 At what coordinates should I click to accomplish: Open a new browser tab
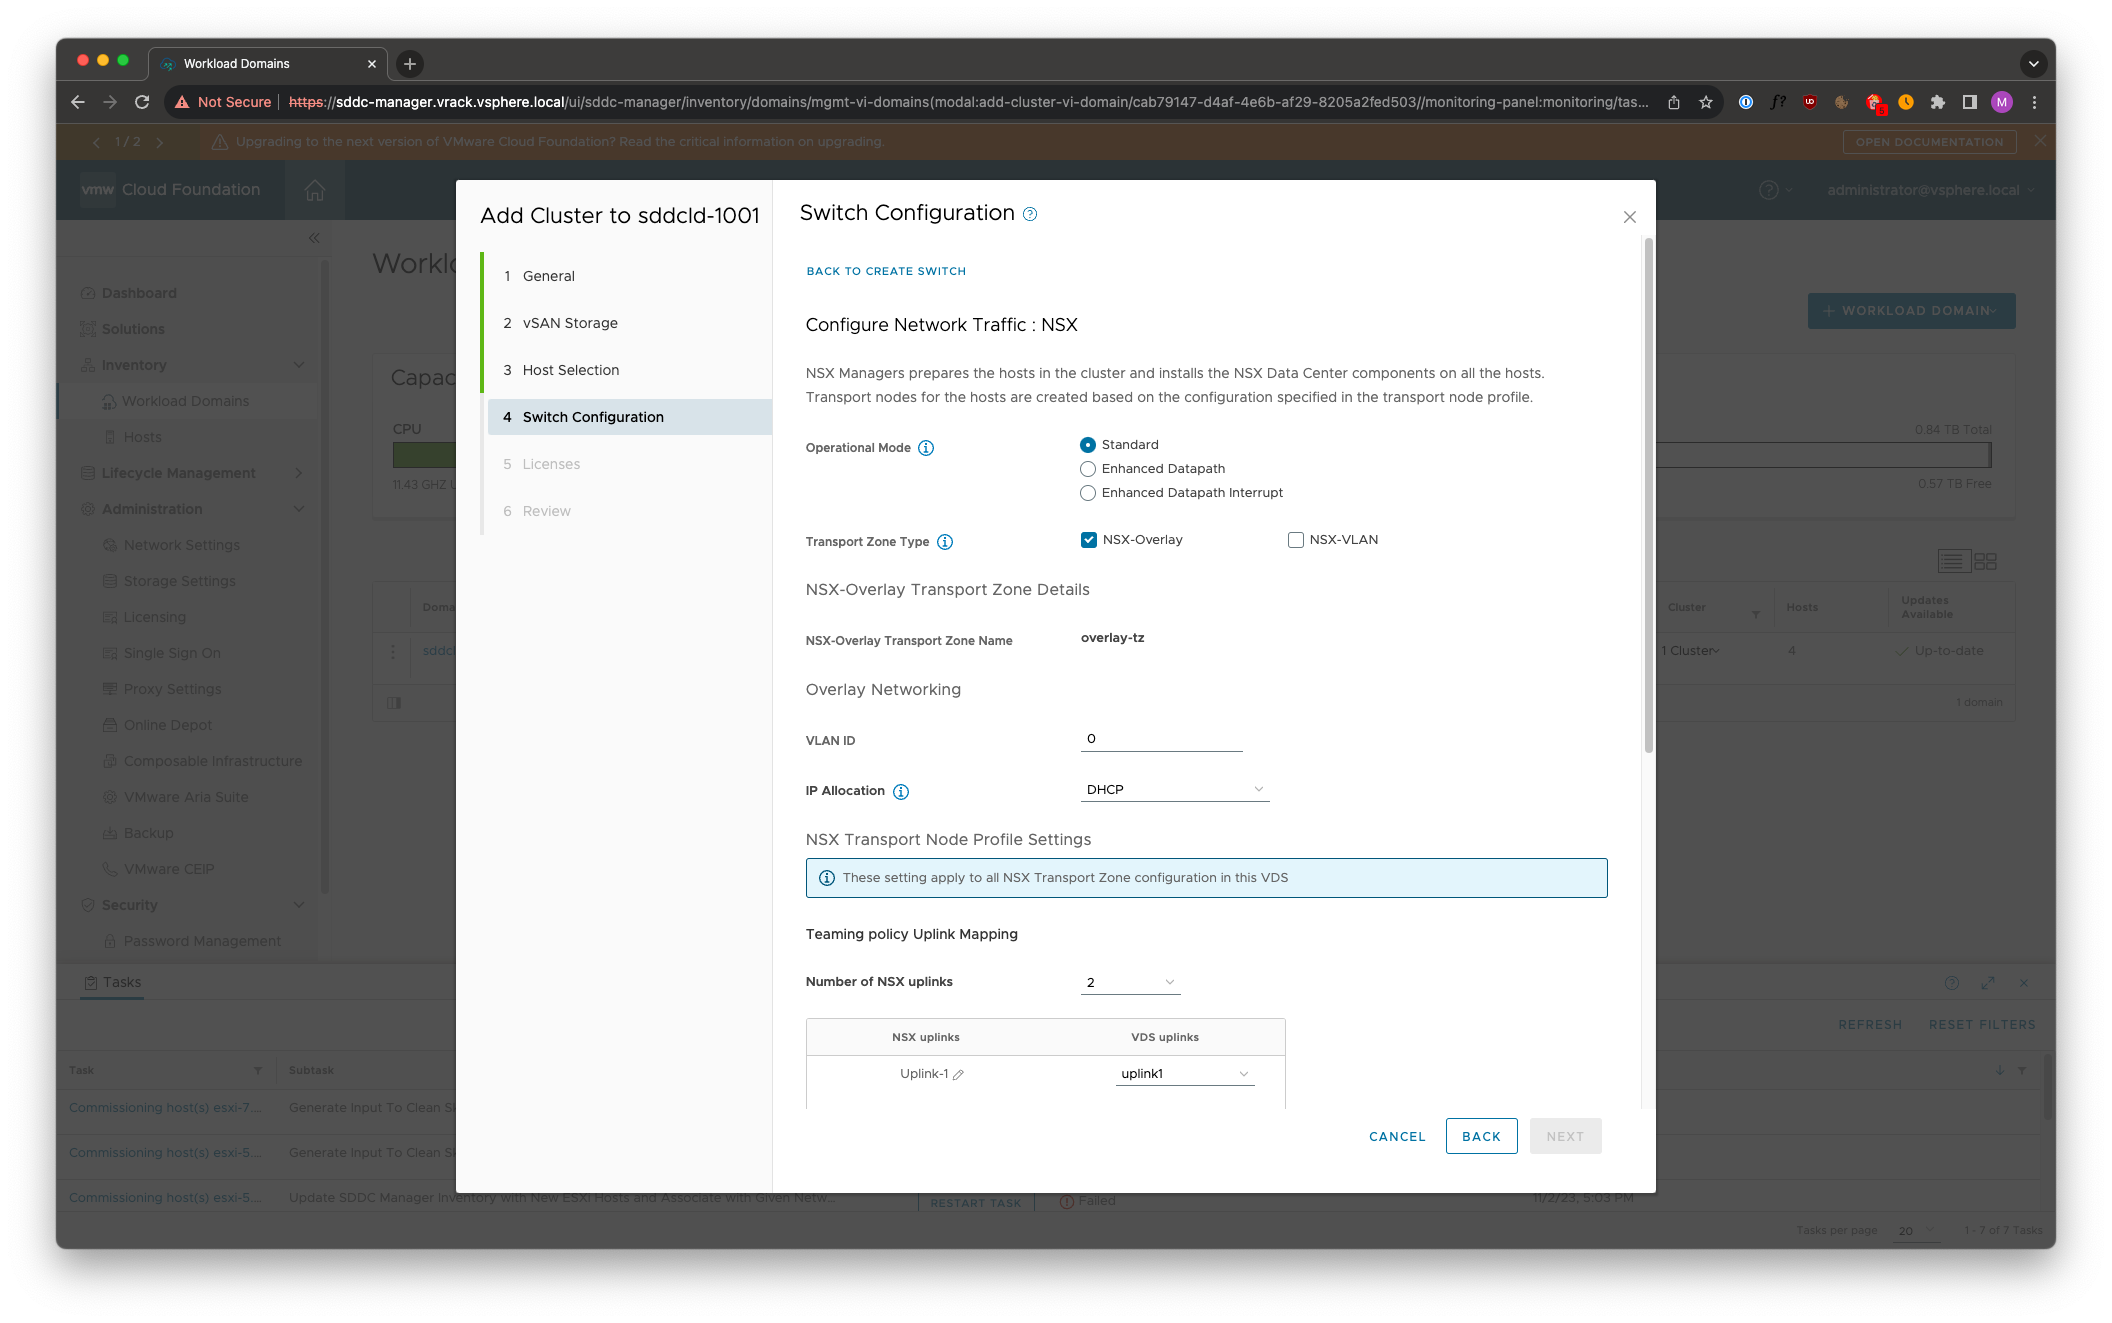coord(410,64)
